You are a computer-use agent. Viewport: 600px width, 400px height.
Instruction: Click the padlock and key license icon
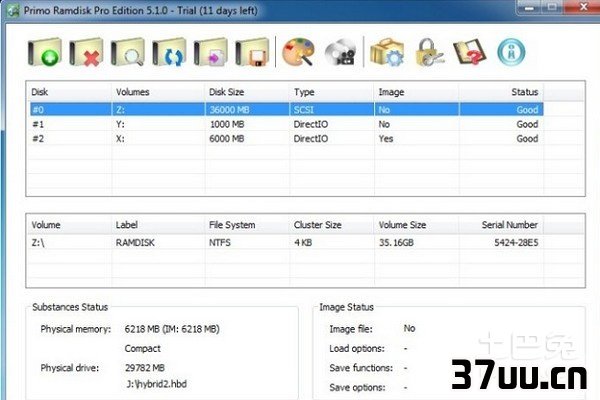[429, 52]
